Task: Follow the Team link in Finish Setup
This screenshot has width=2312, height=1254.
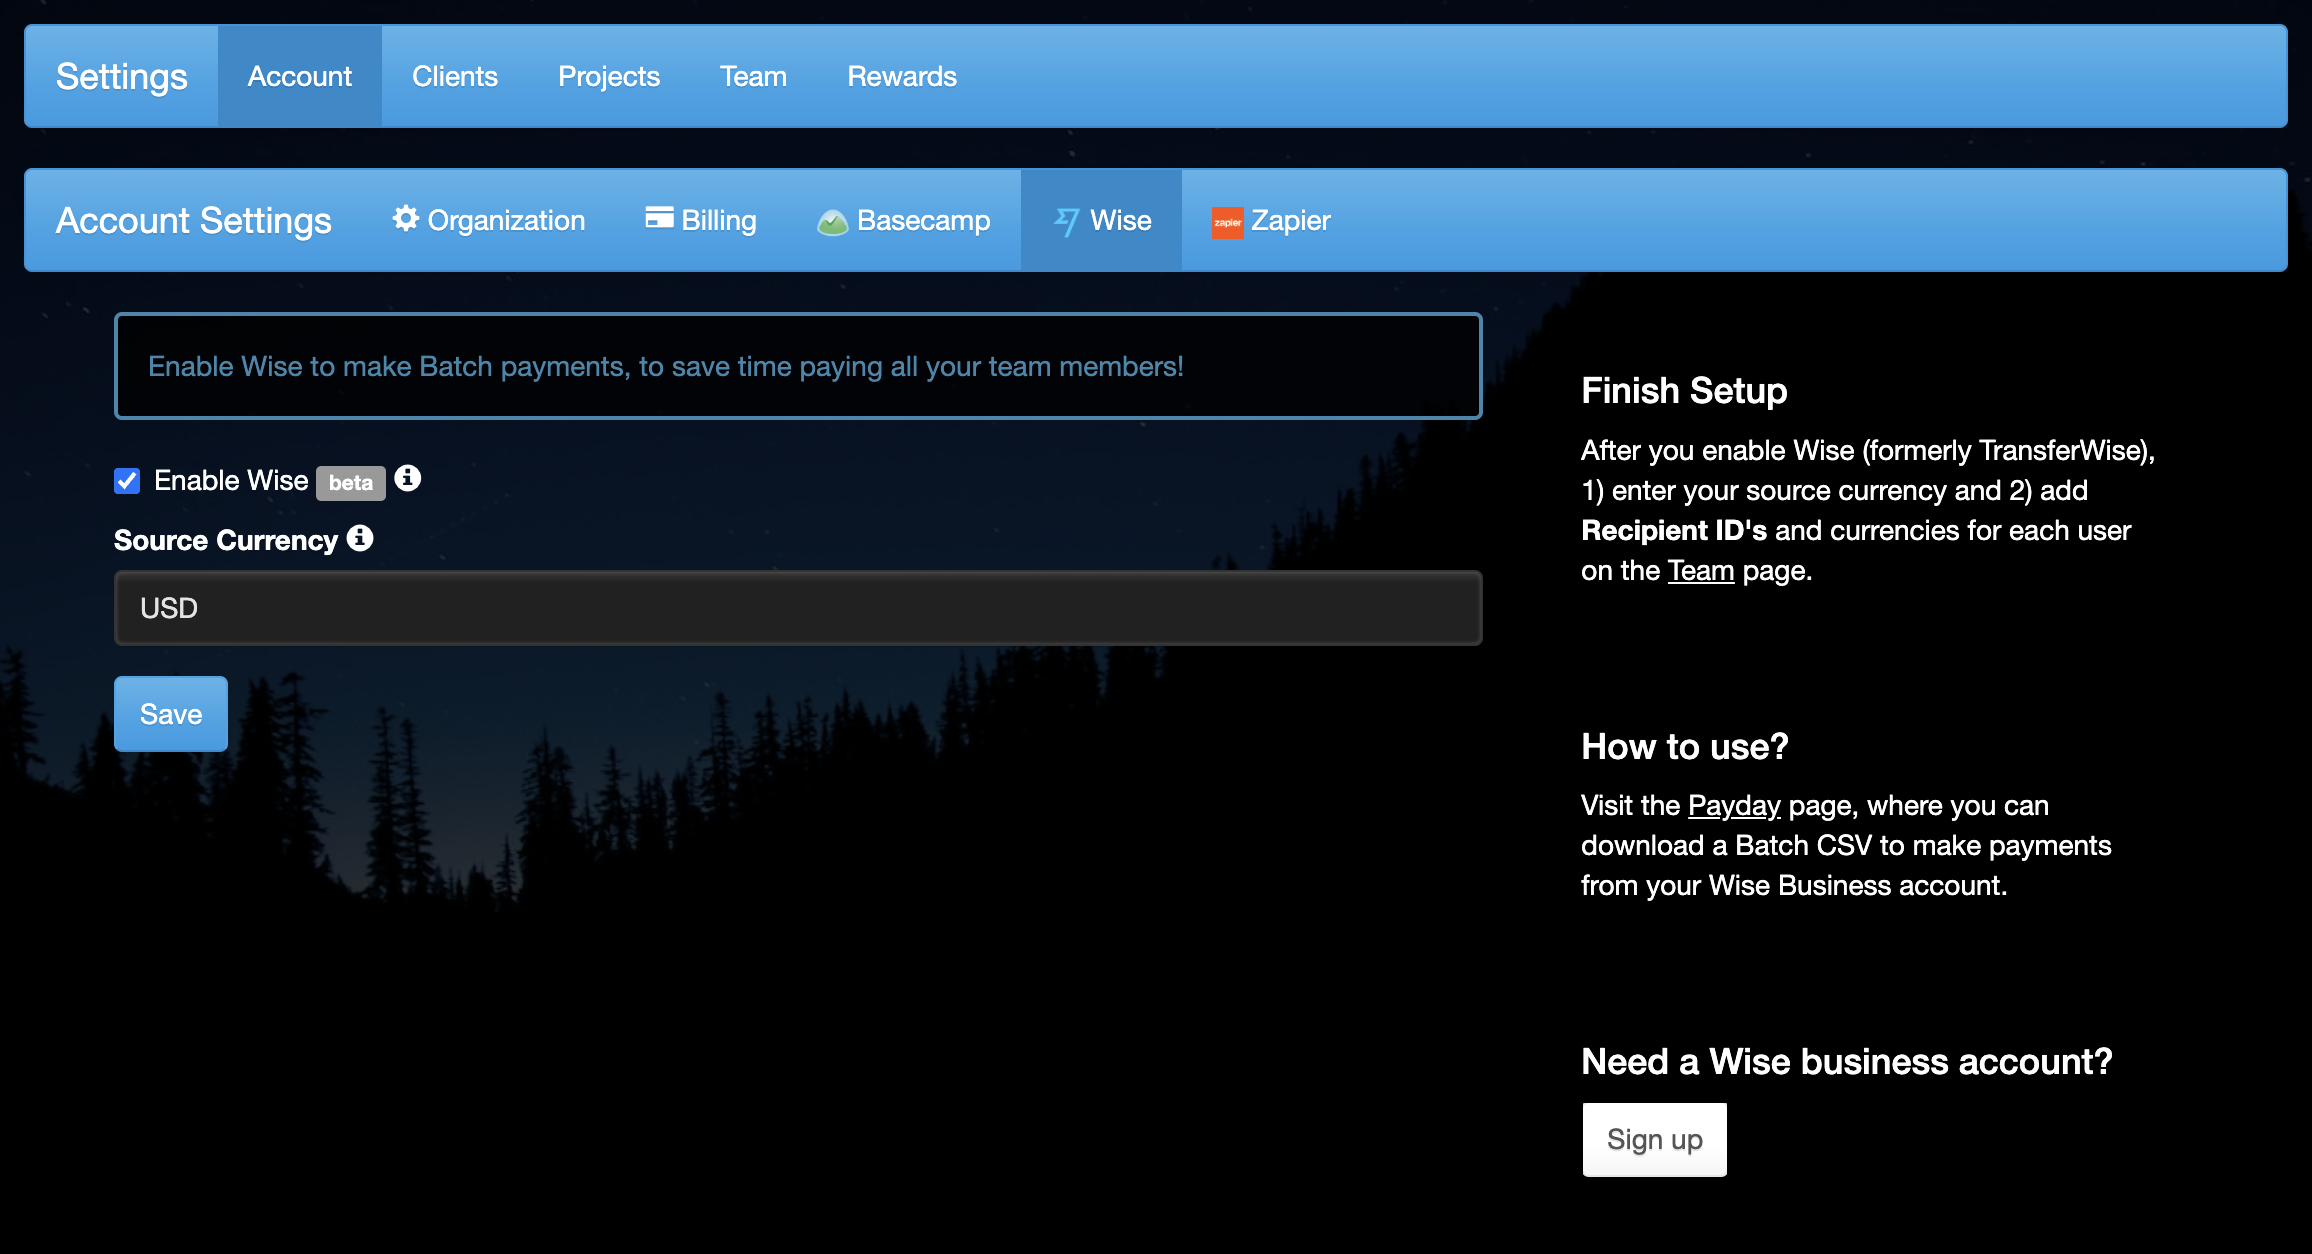Action: click(1701, 570)
